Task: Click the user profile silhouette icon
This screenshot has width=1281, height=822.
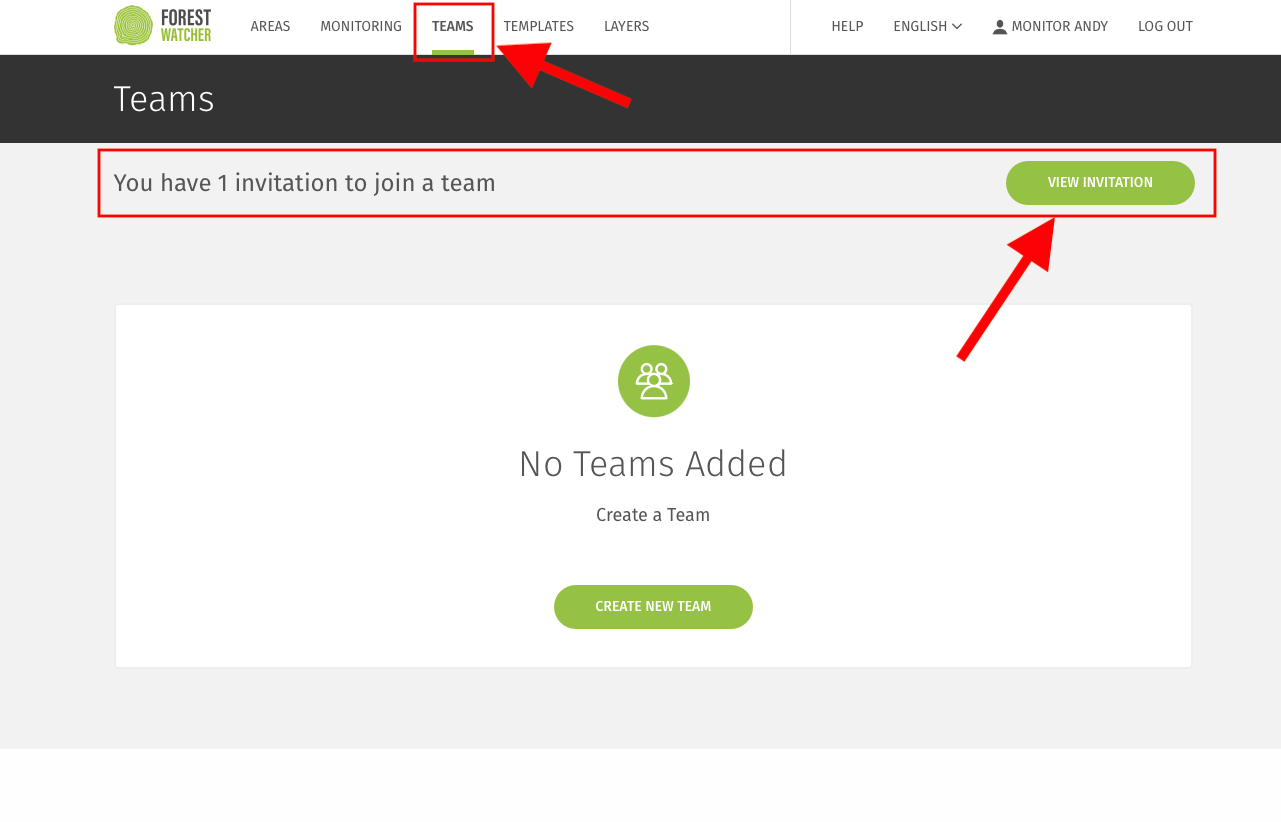Action: 1000,27
